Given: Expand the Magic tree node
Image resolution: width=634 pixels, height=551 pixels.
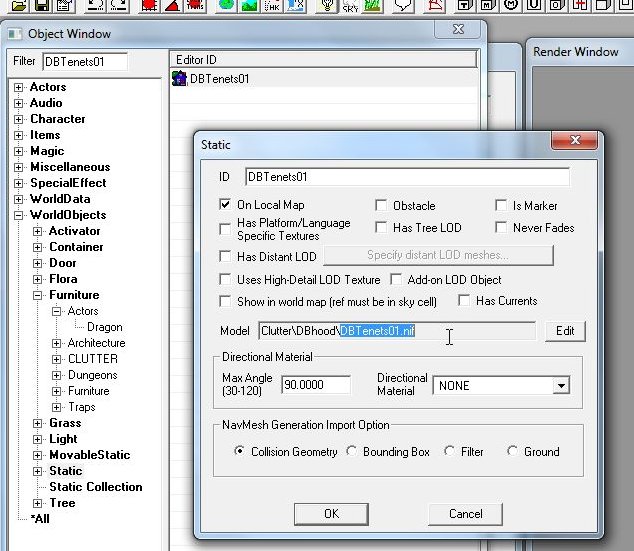Looking at the screenshot, I should [18, 151].
